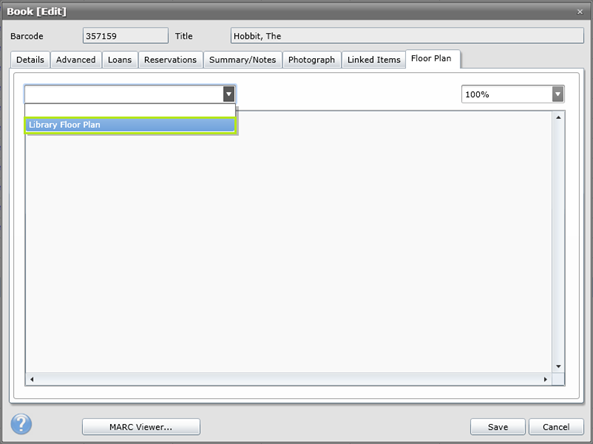Switch to the Details tab

30,60
